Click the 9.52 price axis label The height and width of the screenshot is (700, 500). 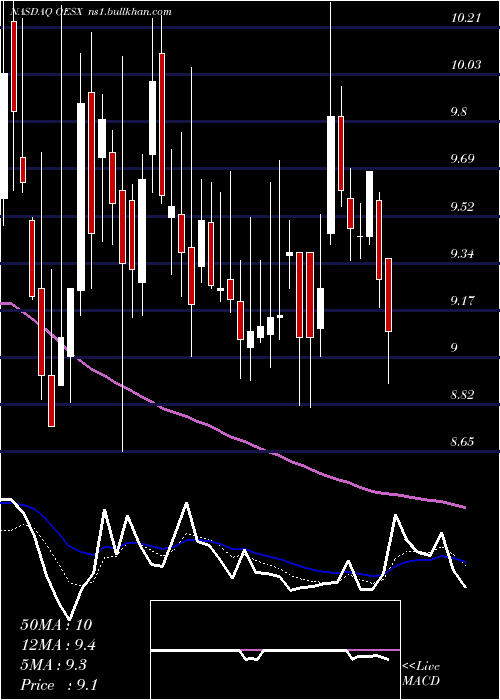pyautogui.click(x=462, y=207)
